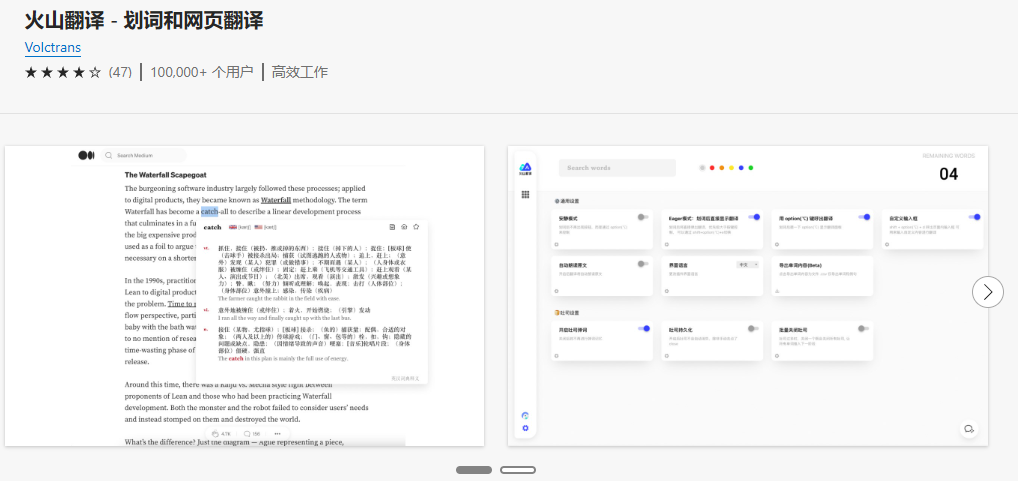Screen dimensions: 1018x481
Task: Toggle the option key translation switch
Action: point(864,217)
